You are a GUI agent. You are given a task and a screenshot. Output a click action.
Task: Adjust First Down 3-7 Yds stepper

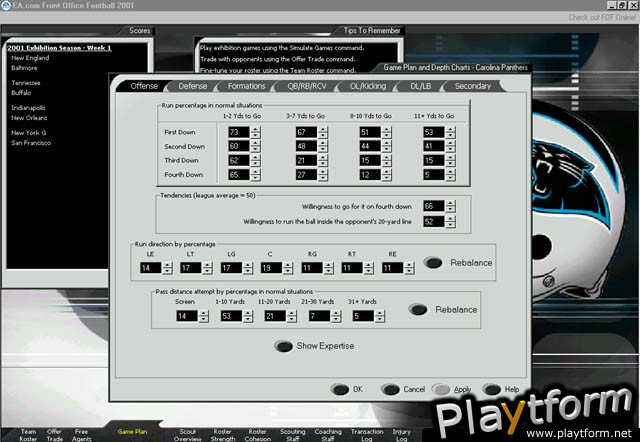pos(323,132)
